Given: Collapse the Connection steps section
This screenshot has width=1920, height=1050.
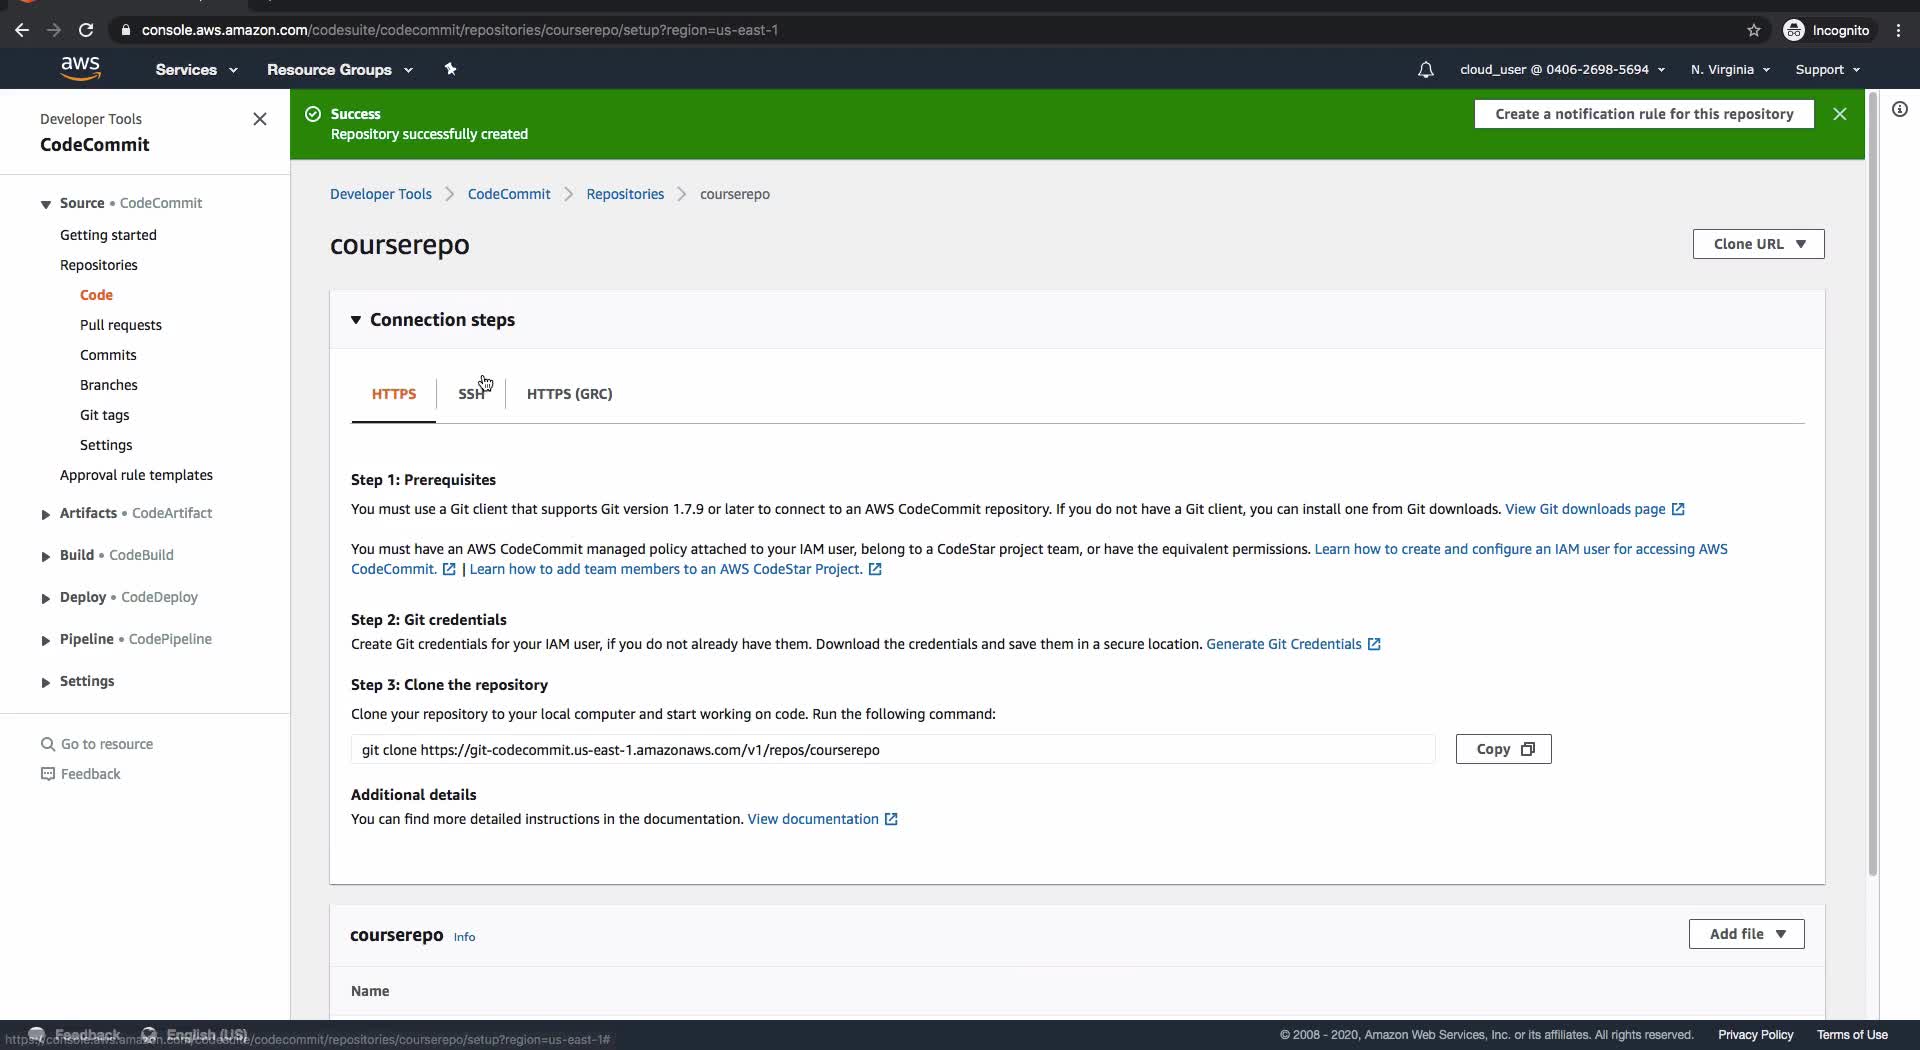Looking at the screenshot, I should point(356,320).
